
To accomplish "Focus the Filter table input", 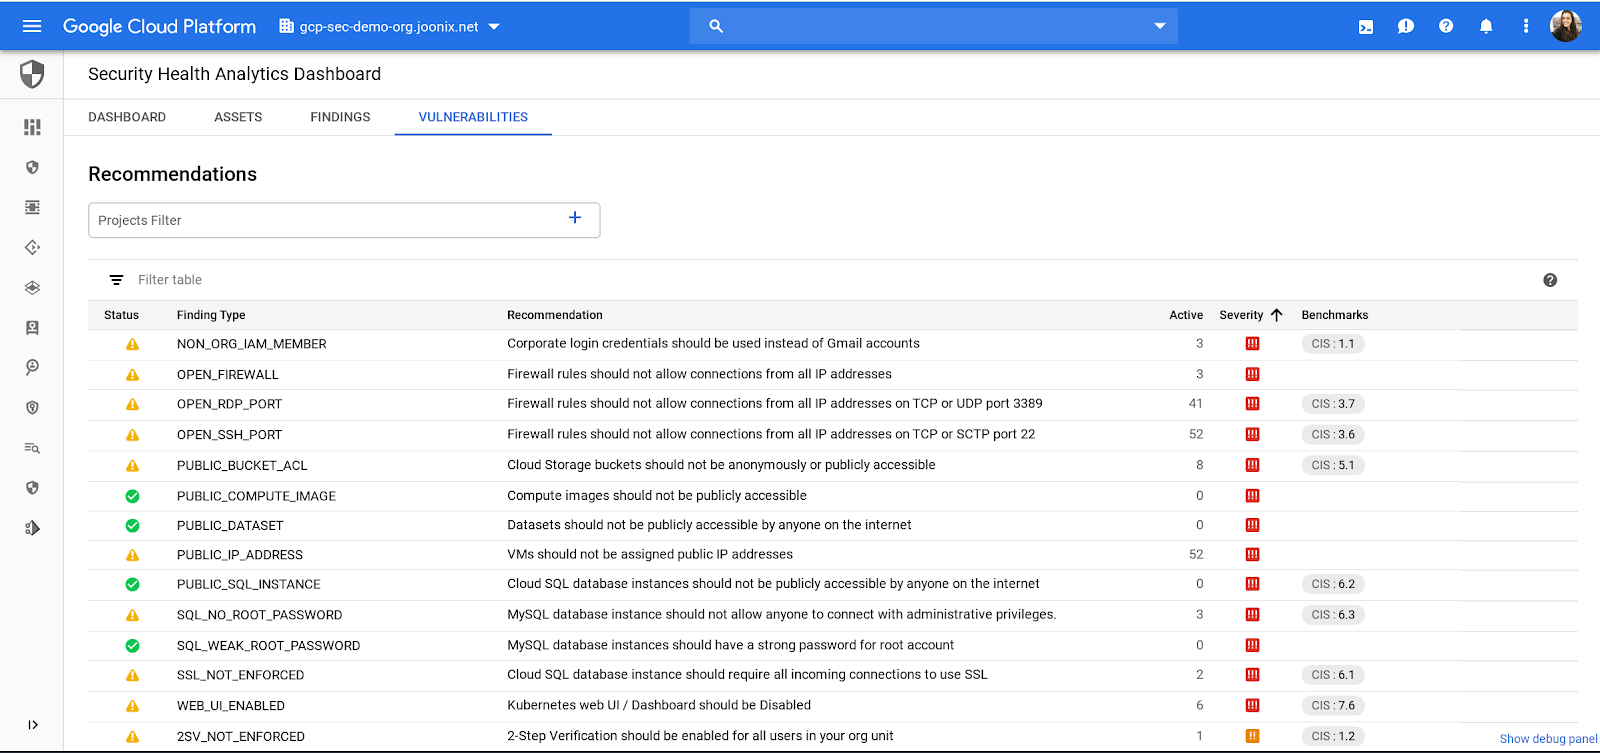I will coord(170,280).
